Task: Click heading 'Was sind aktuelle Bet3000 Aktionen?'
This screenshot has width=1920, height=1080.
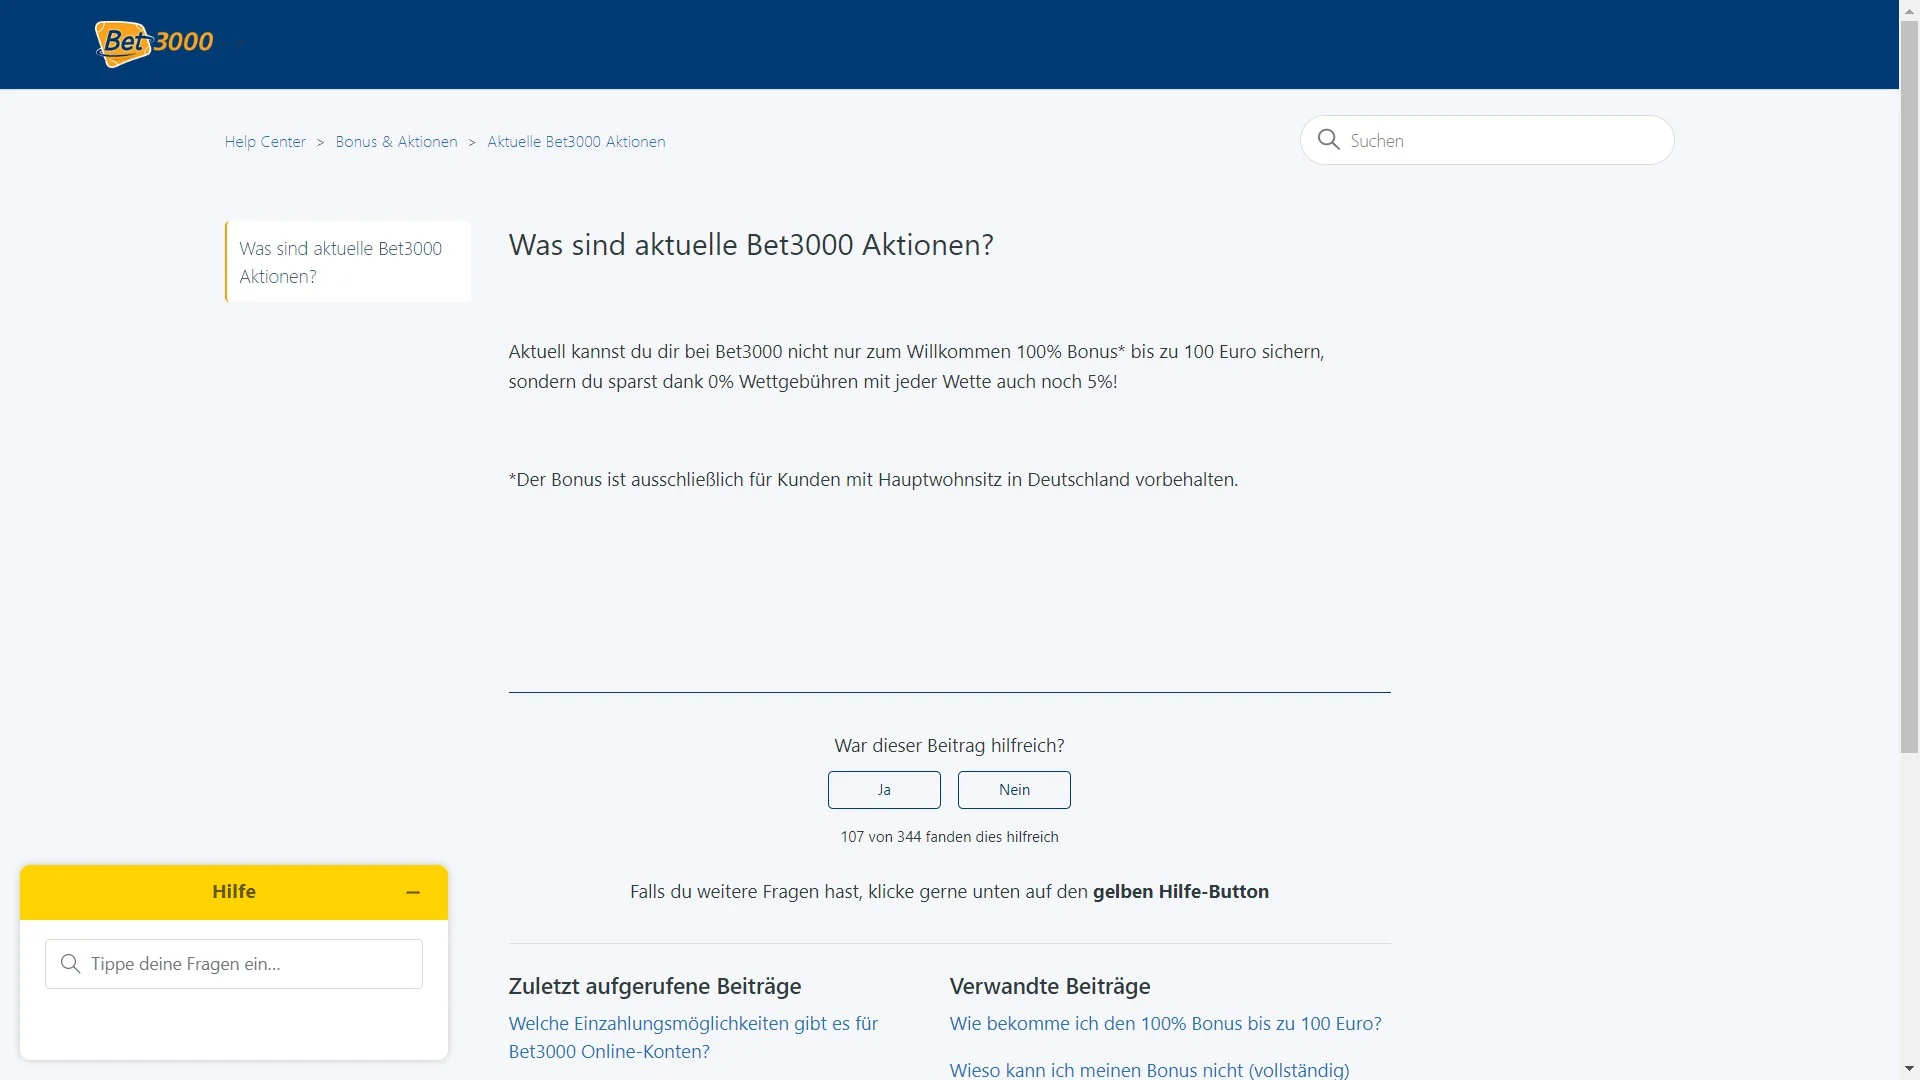Action: tap(751, 245)
